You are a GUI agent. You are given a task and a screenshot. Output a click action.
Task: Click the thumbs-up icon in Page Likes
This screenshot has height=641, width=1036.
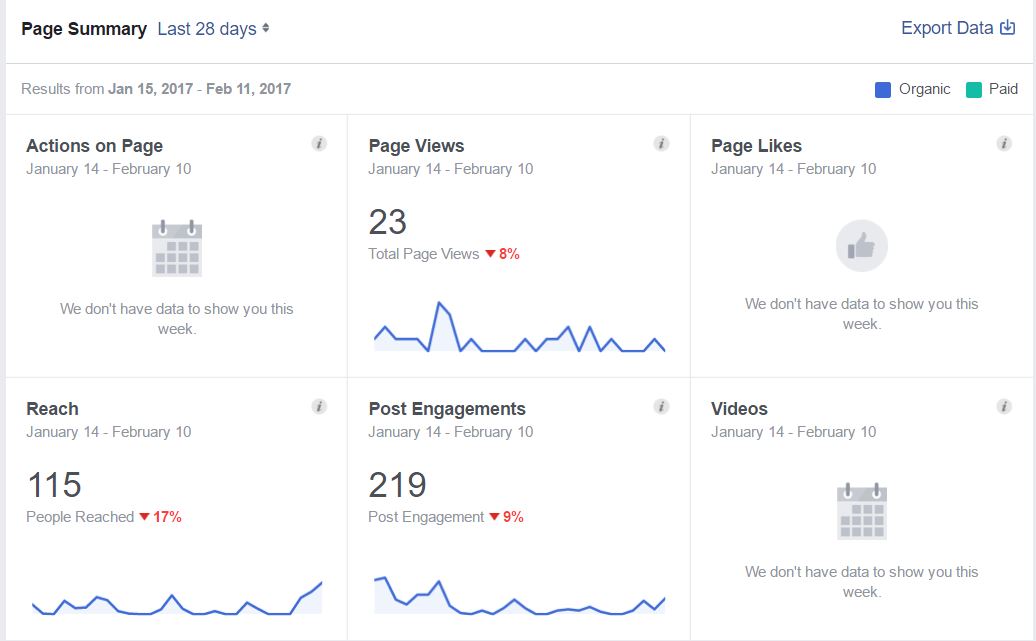click(862, 246)
